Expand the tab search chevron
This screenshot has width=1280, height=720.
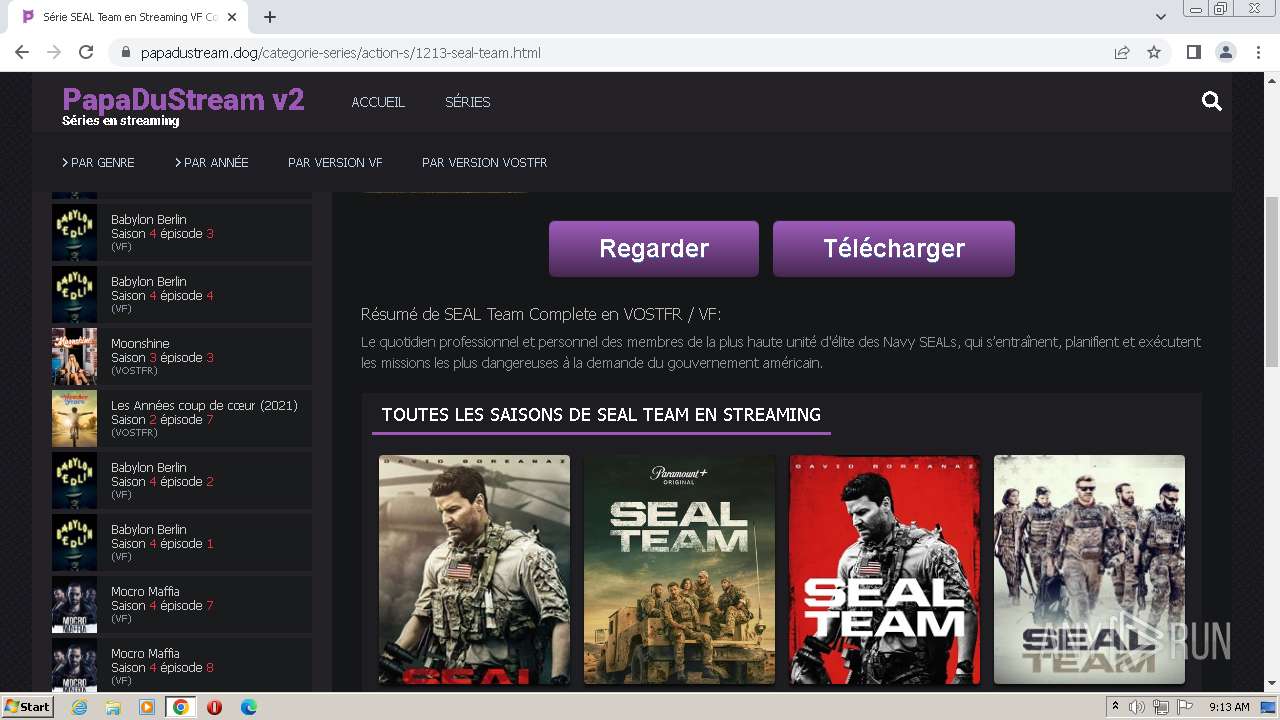[x=1161, y=16]
